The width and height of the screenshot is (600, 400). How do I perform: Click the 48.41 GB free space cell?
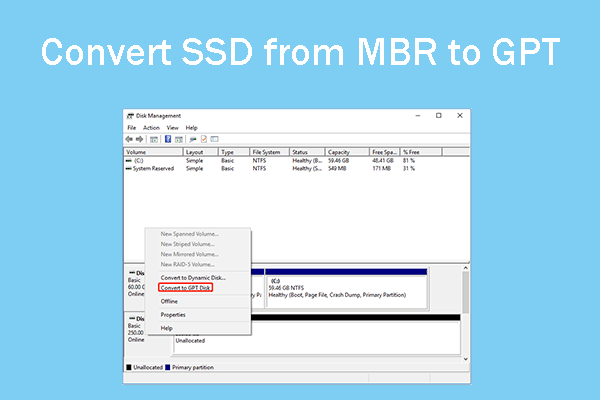tap(383, 161)
